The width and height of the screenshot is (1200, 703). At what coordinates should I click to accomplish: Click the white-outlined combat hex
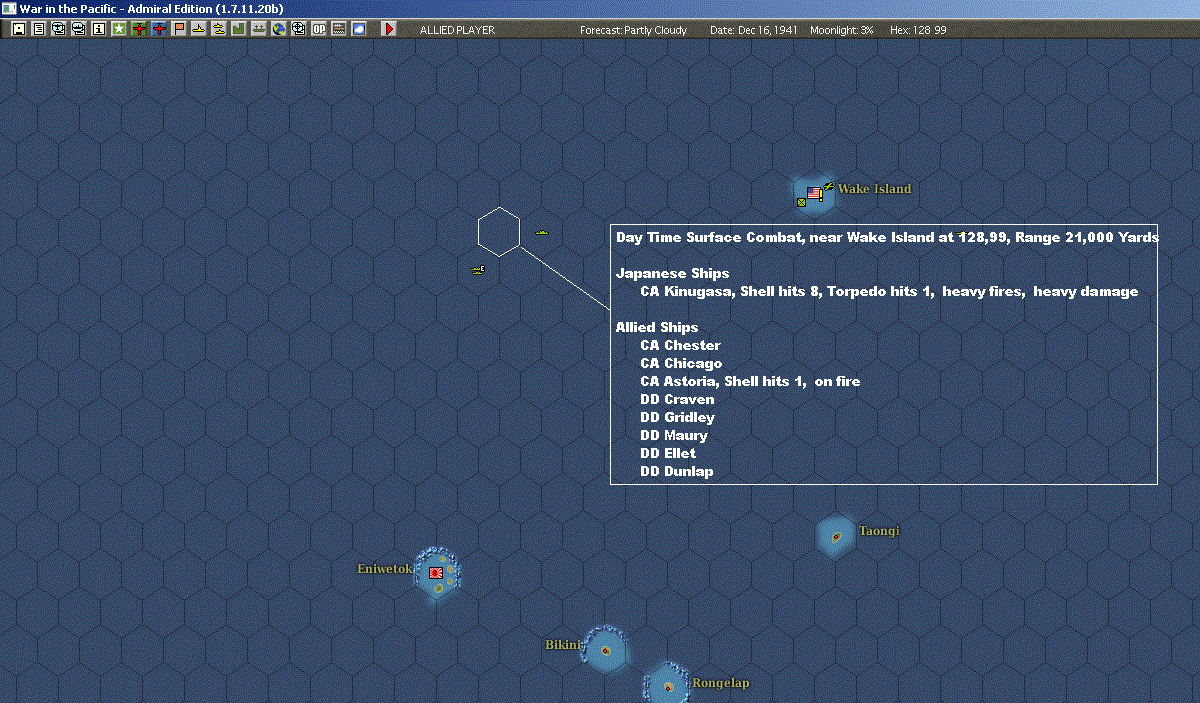pyautogui.click(x=499, y=232)
